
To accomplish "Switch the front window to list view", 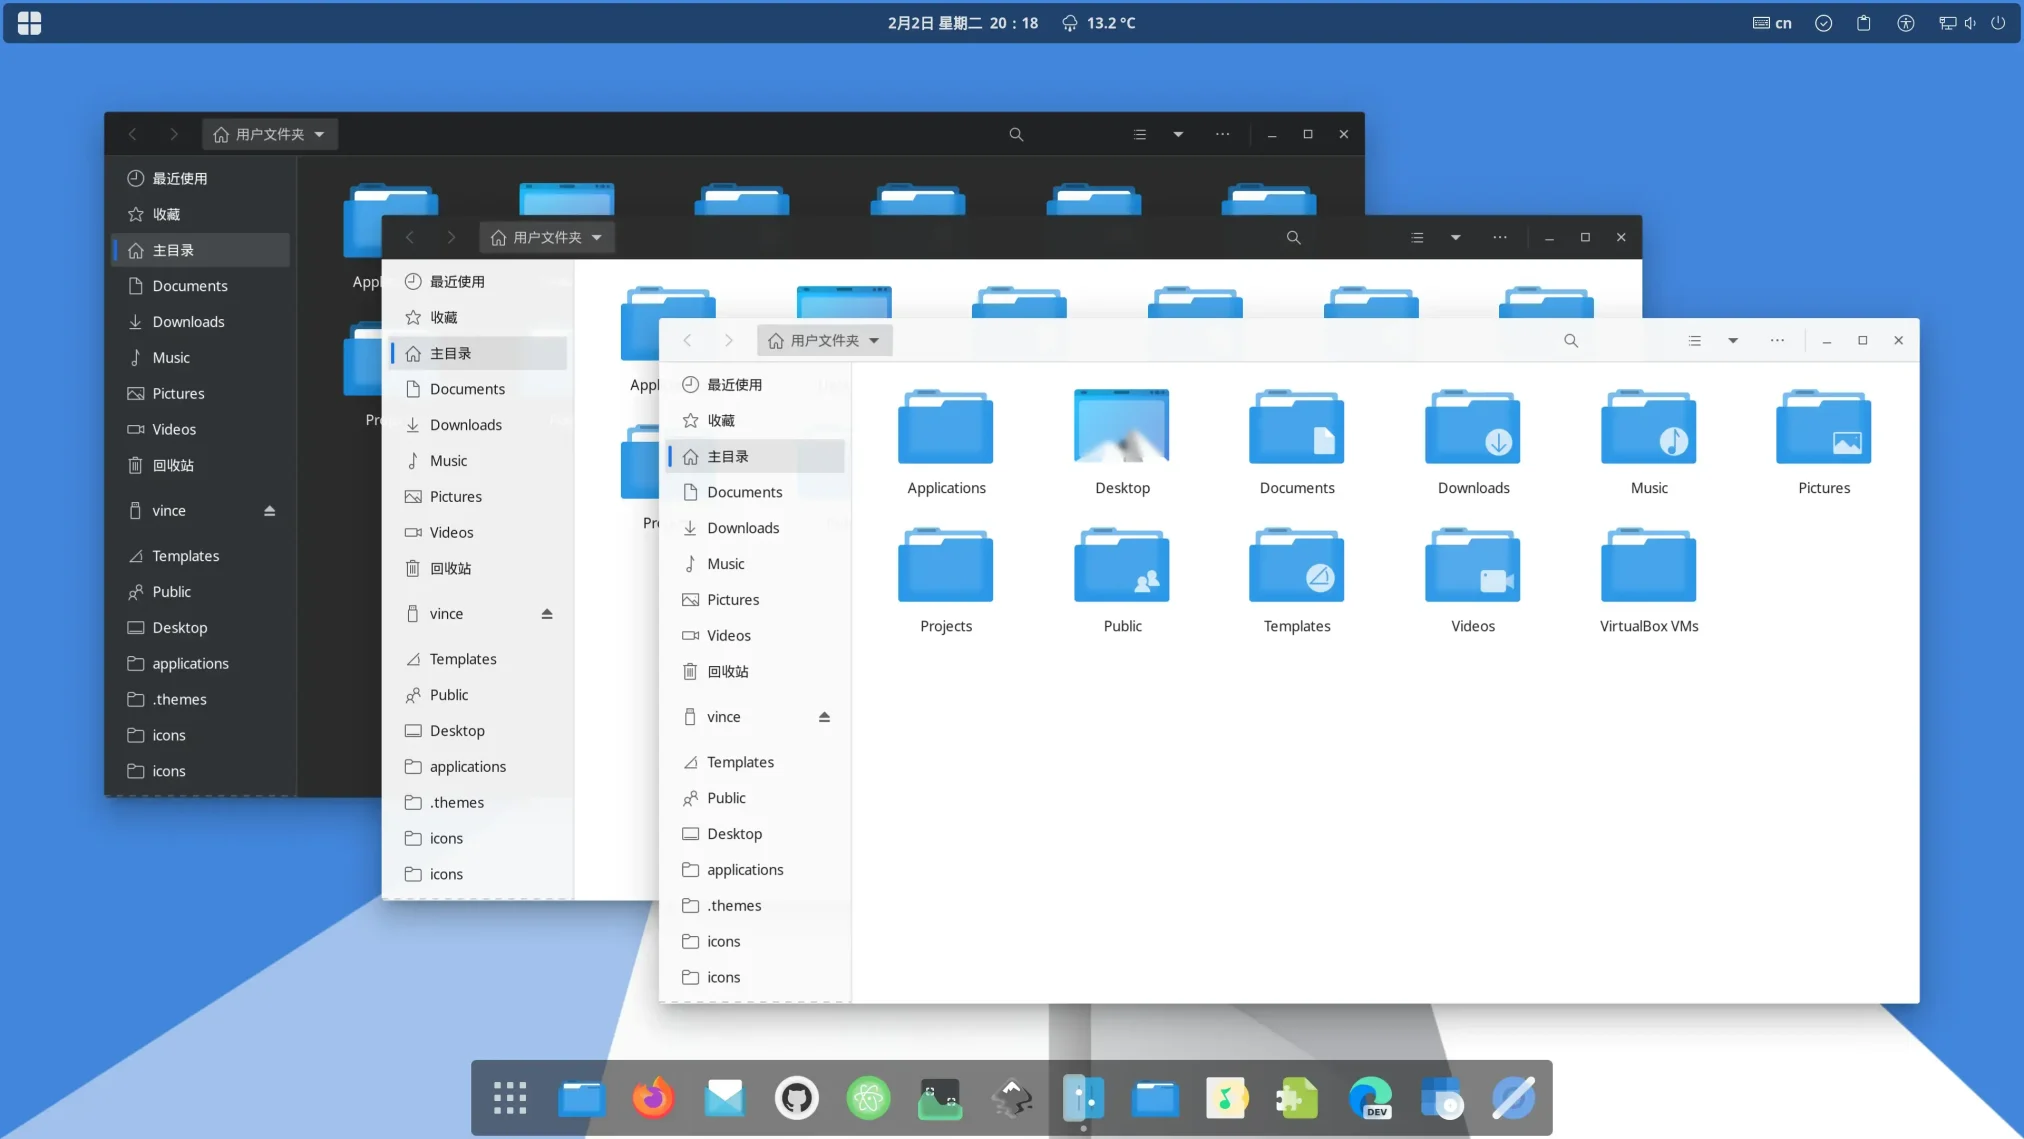I will coord(1694,341).
